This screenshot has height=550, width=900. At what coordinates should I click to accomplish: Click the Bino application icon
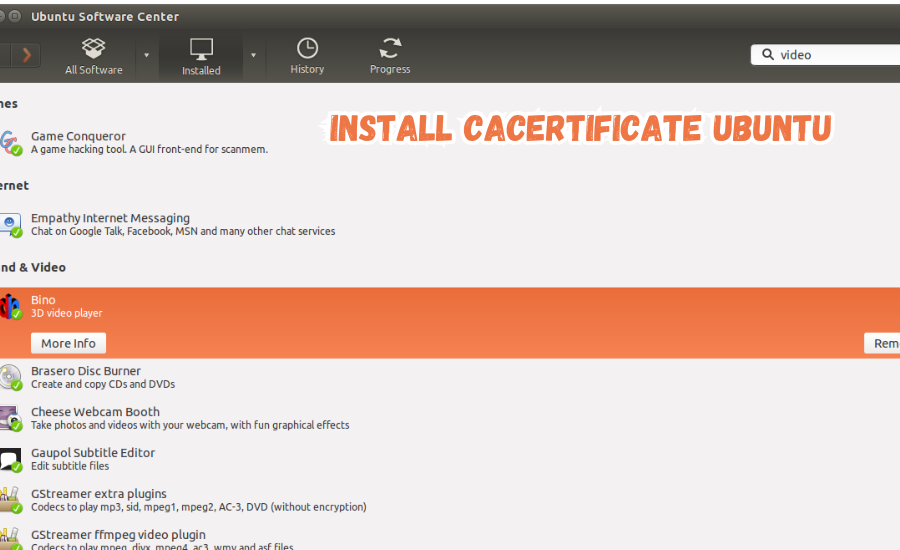point(10,307)
